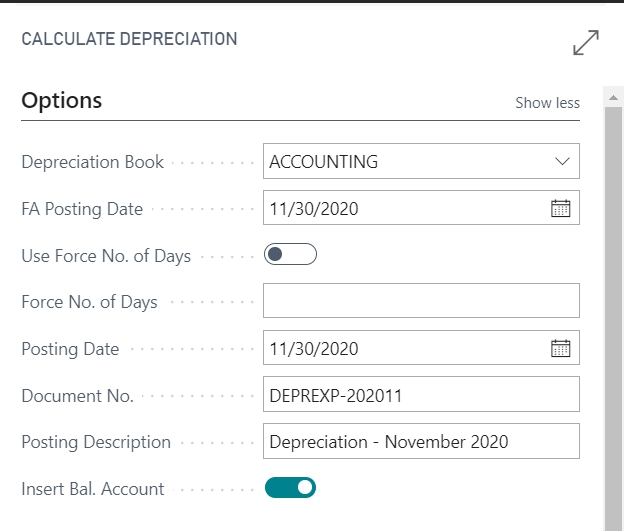
Task: Click the Posting Date input value
Action: coord(314,349)
